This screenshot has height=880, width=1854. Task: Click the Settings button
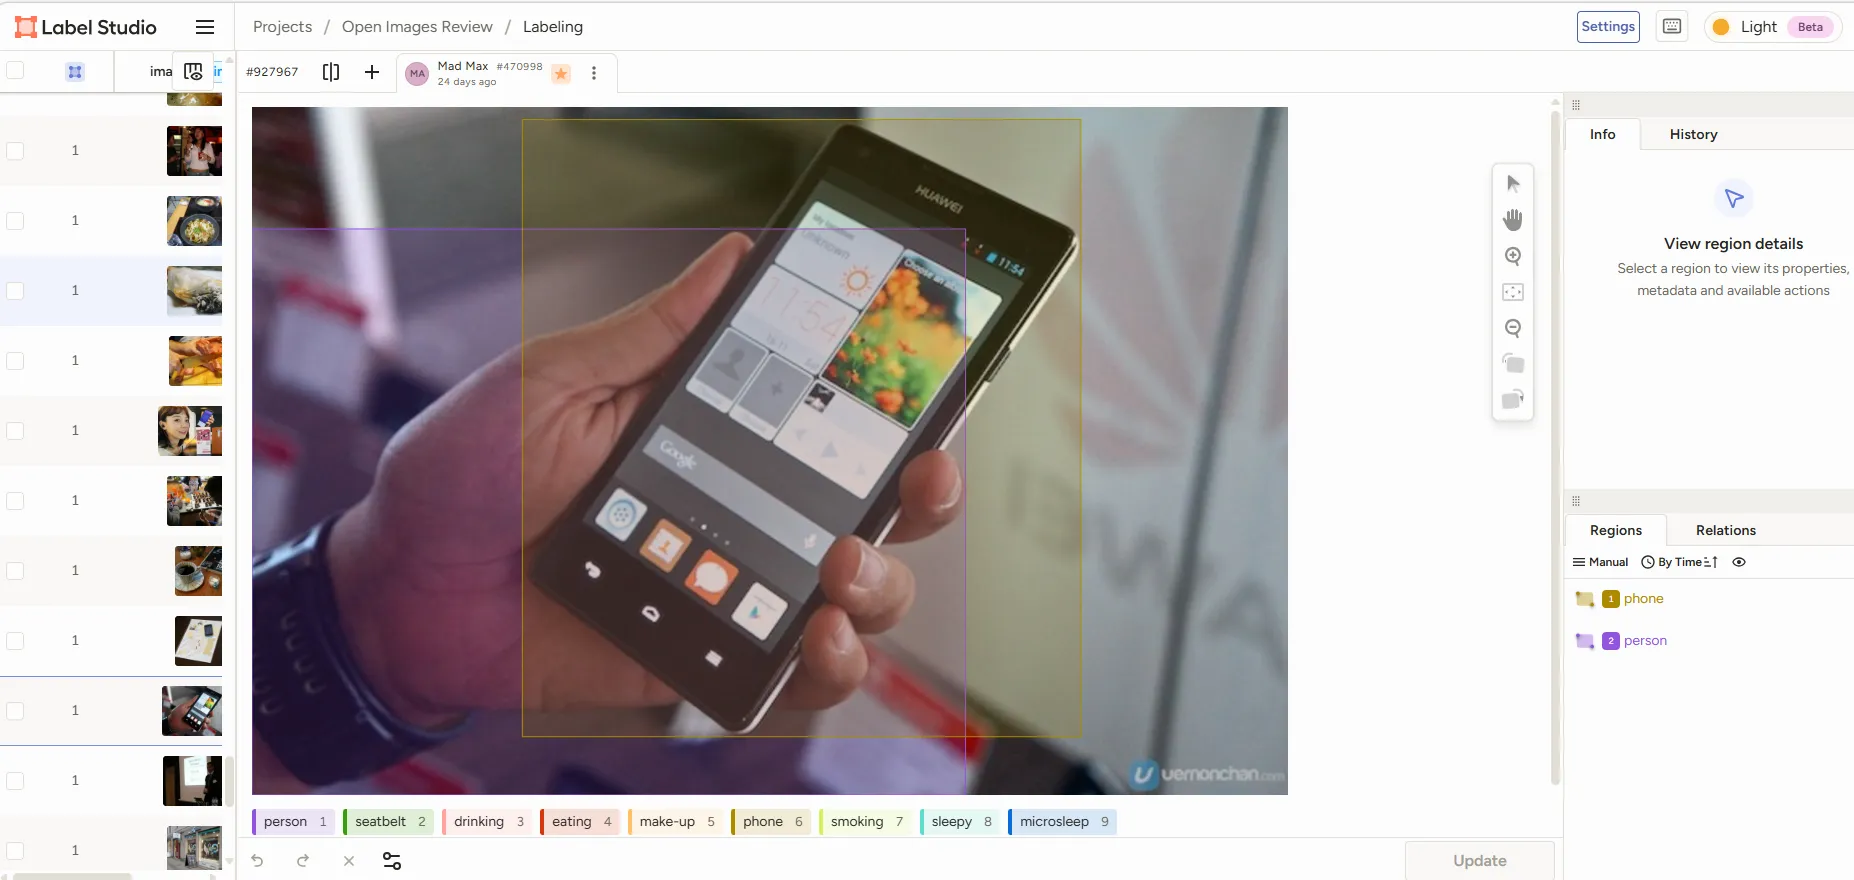(x=1608, y=27)
